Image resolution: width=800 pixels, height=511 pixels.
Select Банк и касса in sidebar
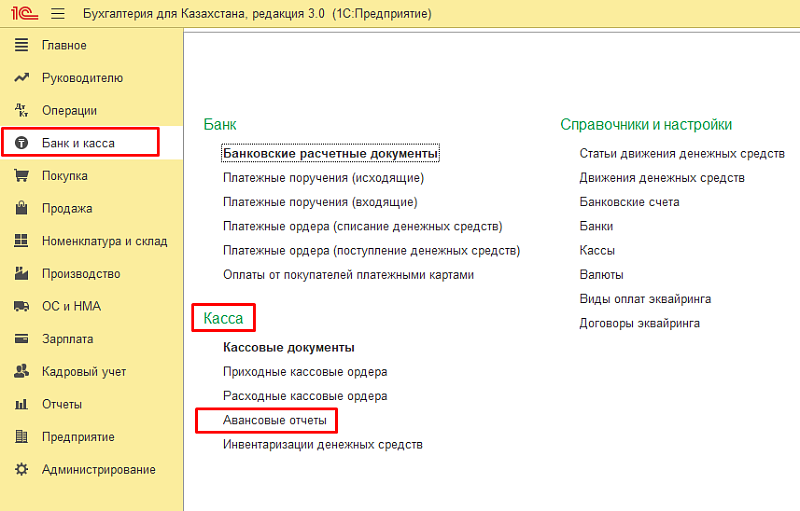coord(78,143)
